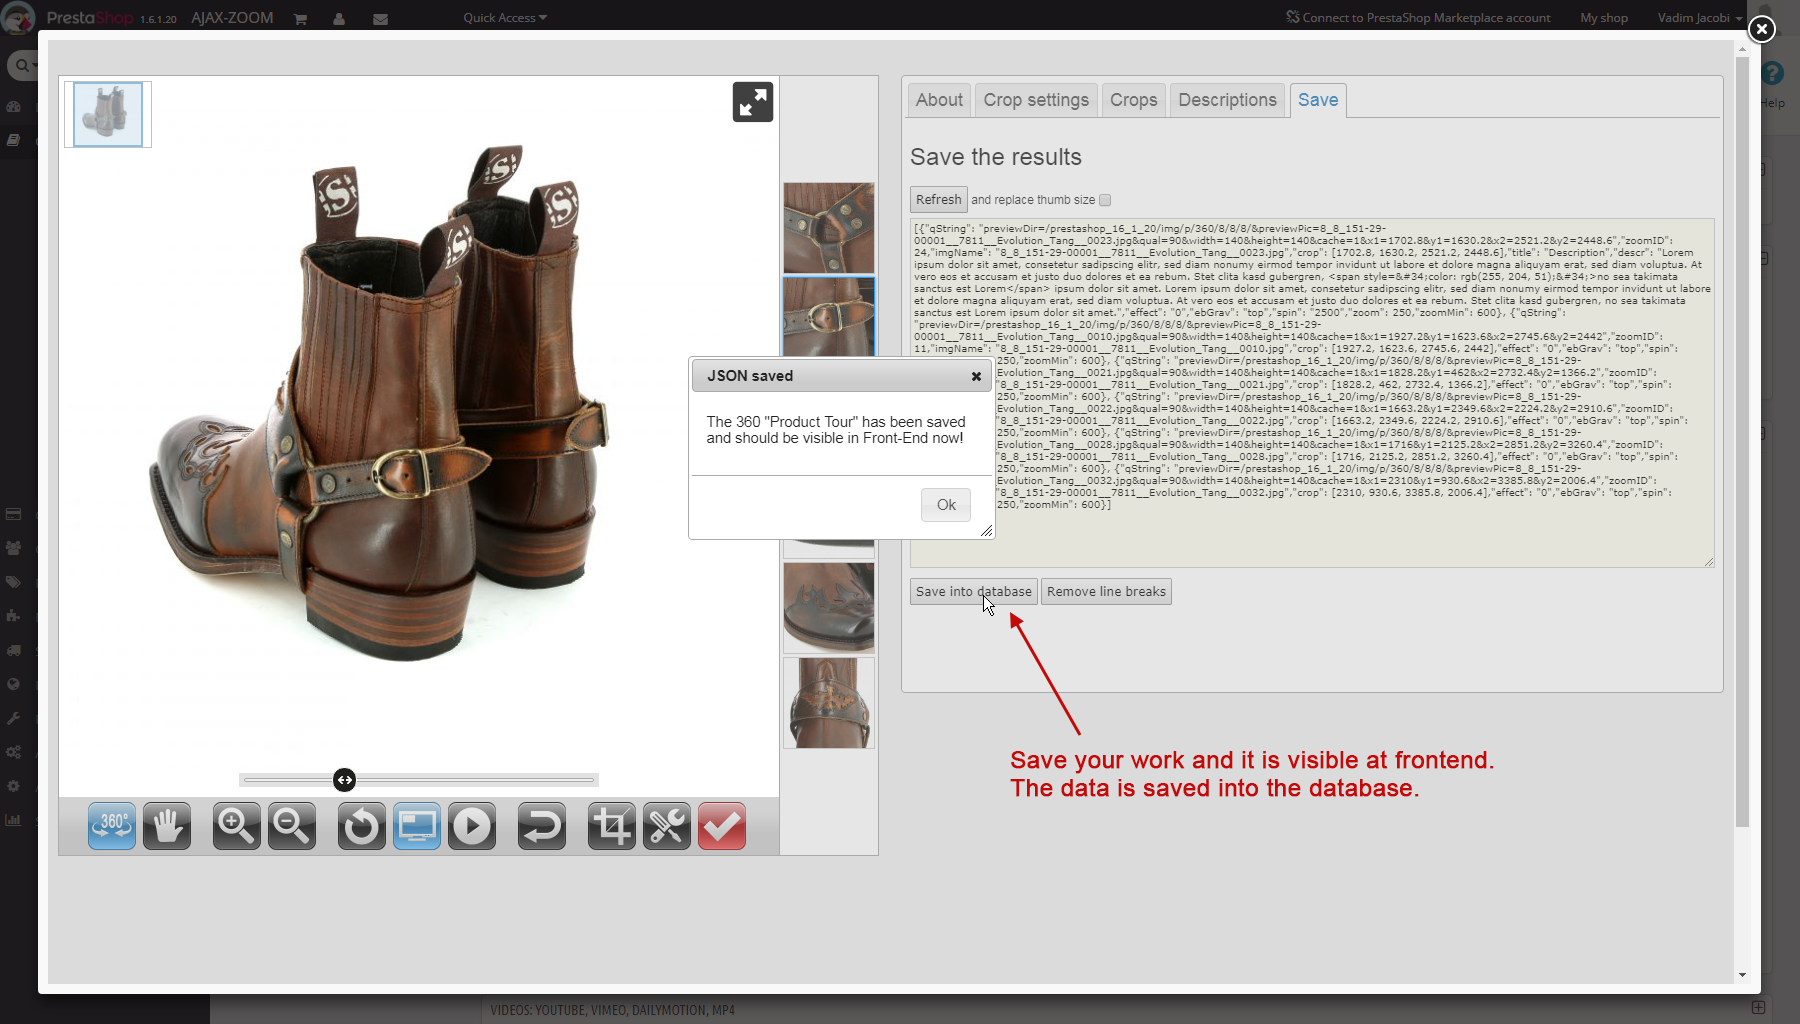Click the Save into database button
The height and width of the screenshot is (1024, 1800).
pyautogui.click(x=973, y=592)
